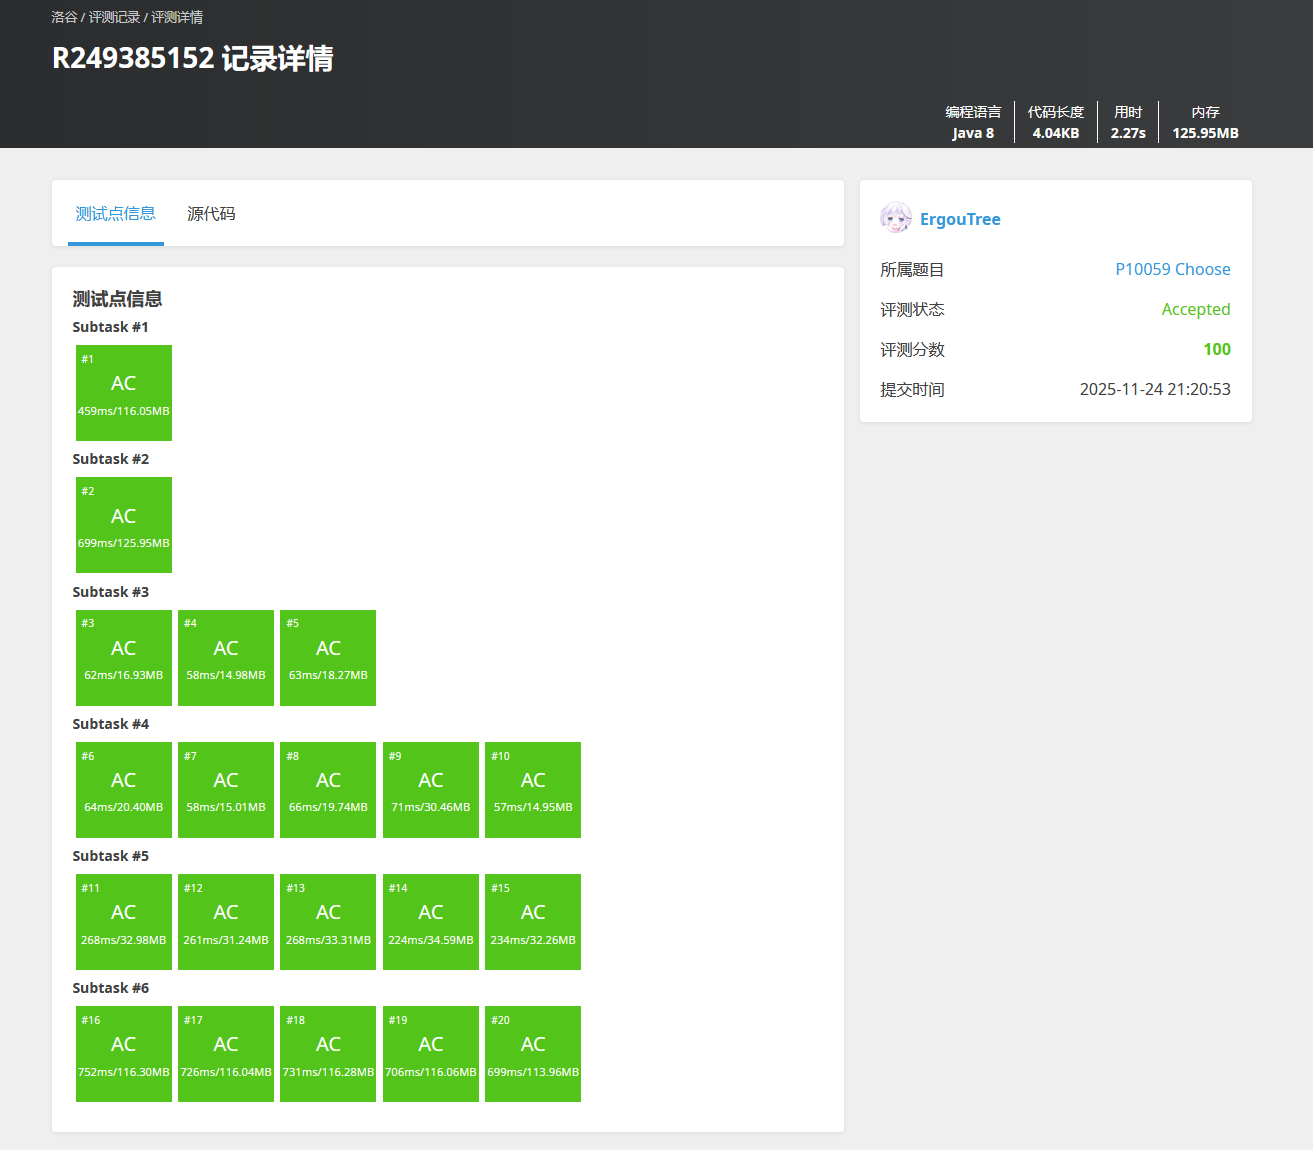Viewport: 1313px width, 1150px height.
Task: Select the 测试点信息 tab
Action: [x=116, y=214]
